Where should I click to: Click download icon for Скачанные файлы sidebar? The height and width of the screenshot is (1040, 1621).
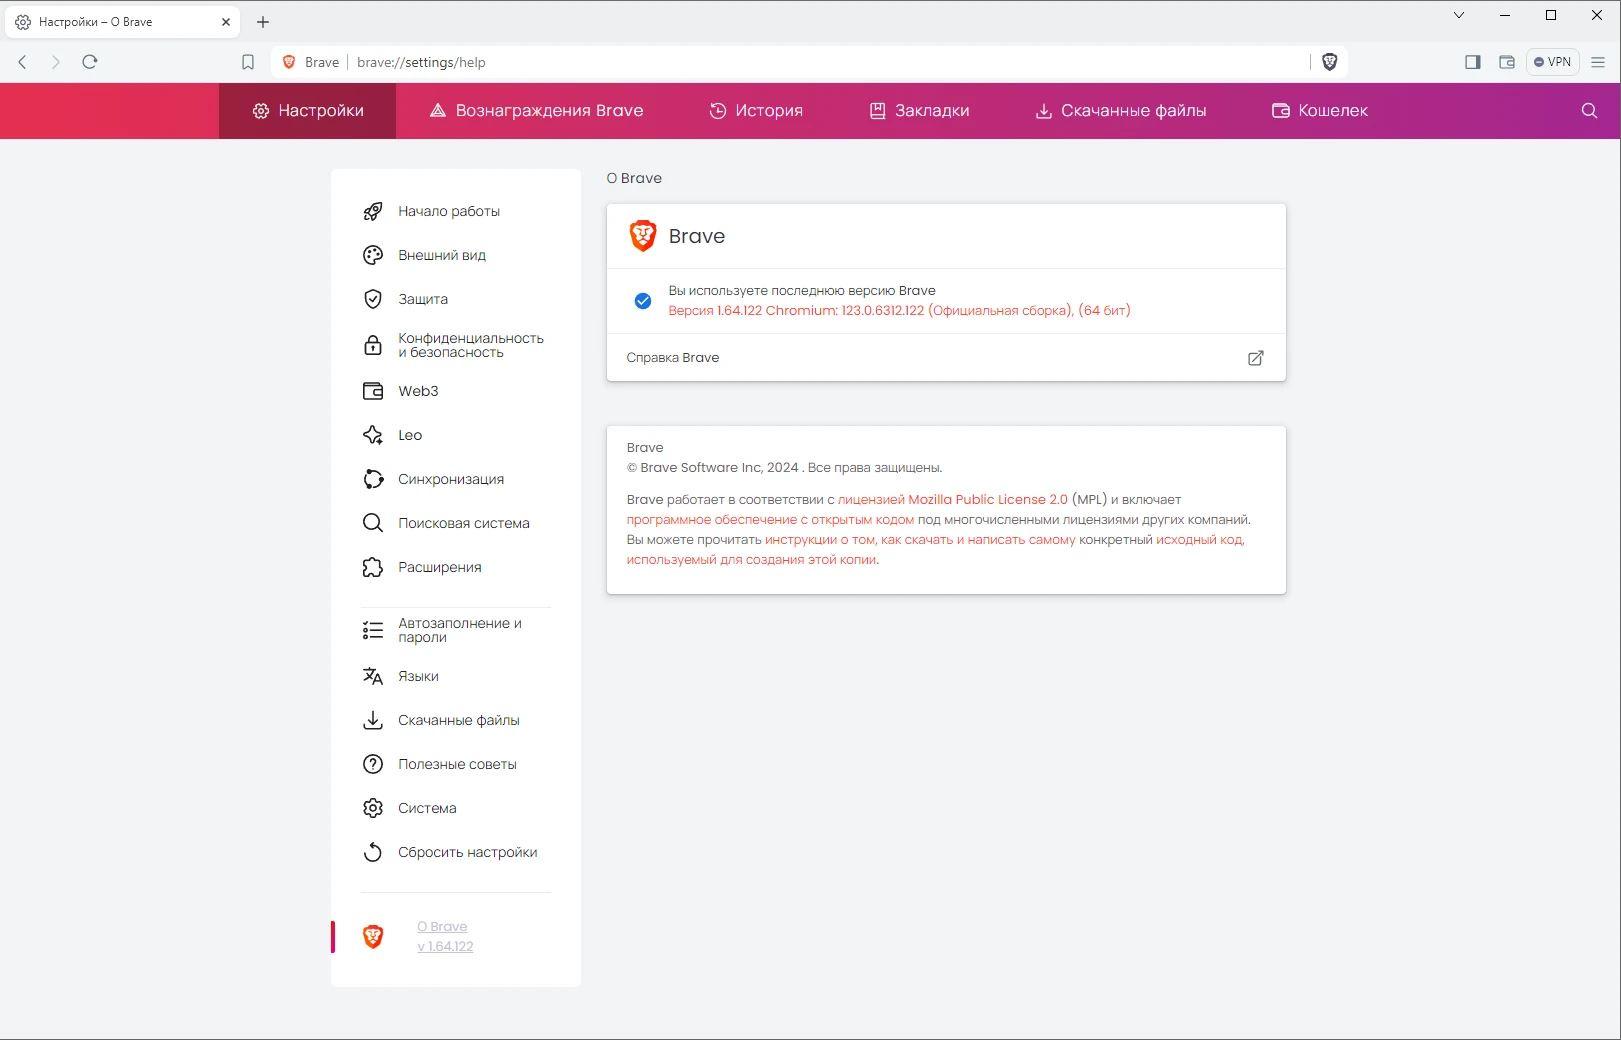pos(373,721)
